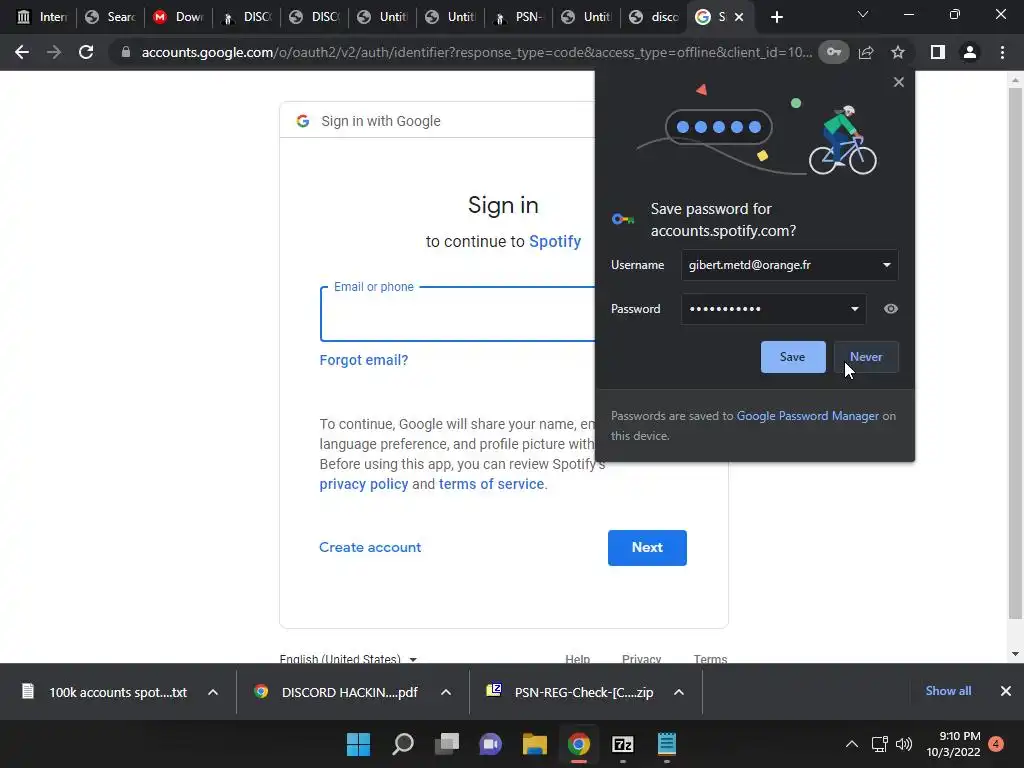Click the Create account button

click(x=370, y=547)
